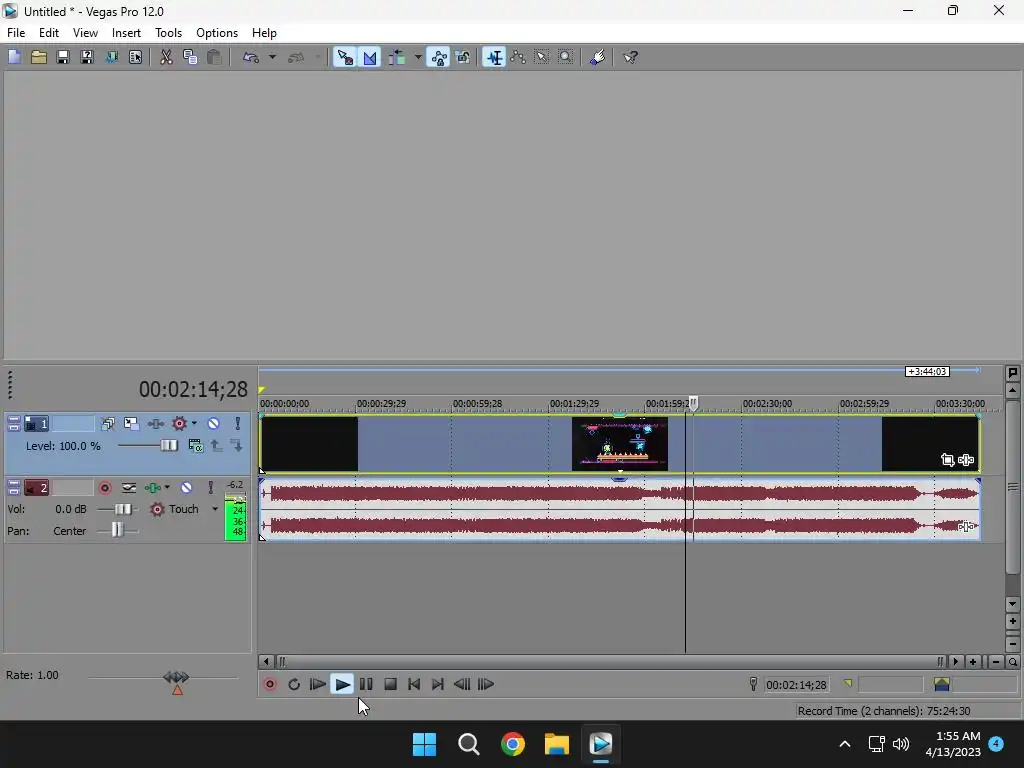Open the Help menu
The width and height of the screenshot is (1024, 768).
click(x=264, y=33)
